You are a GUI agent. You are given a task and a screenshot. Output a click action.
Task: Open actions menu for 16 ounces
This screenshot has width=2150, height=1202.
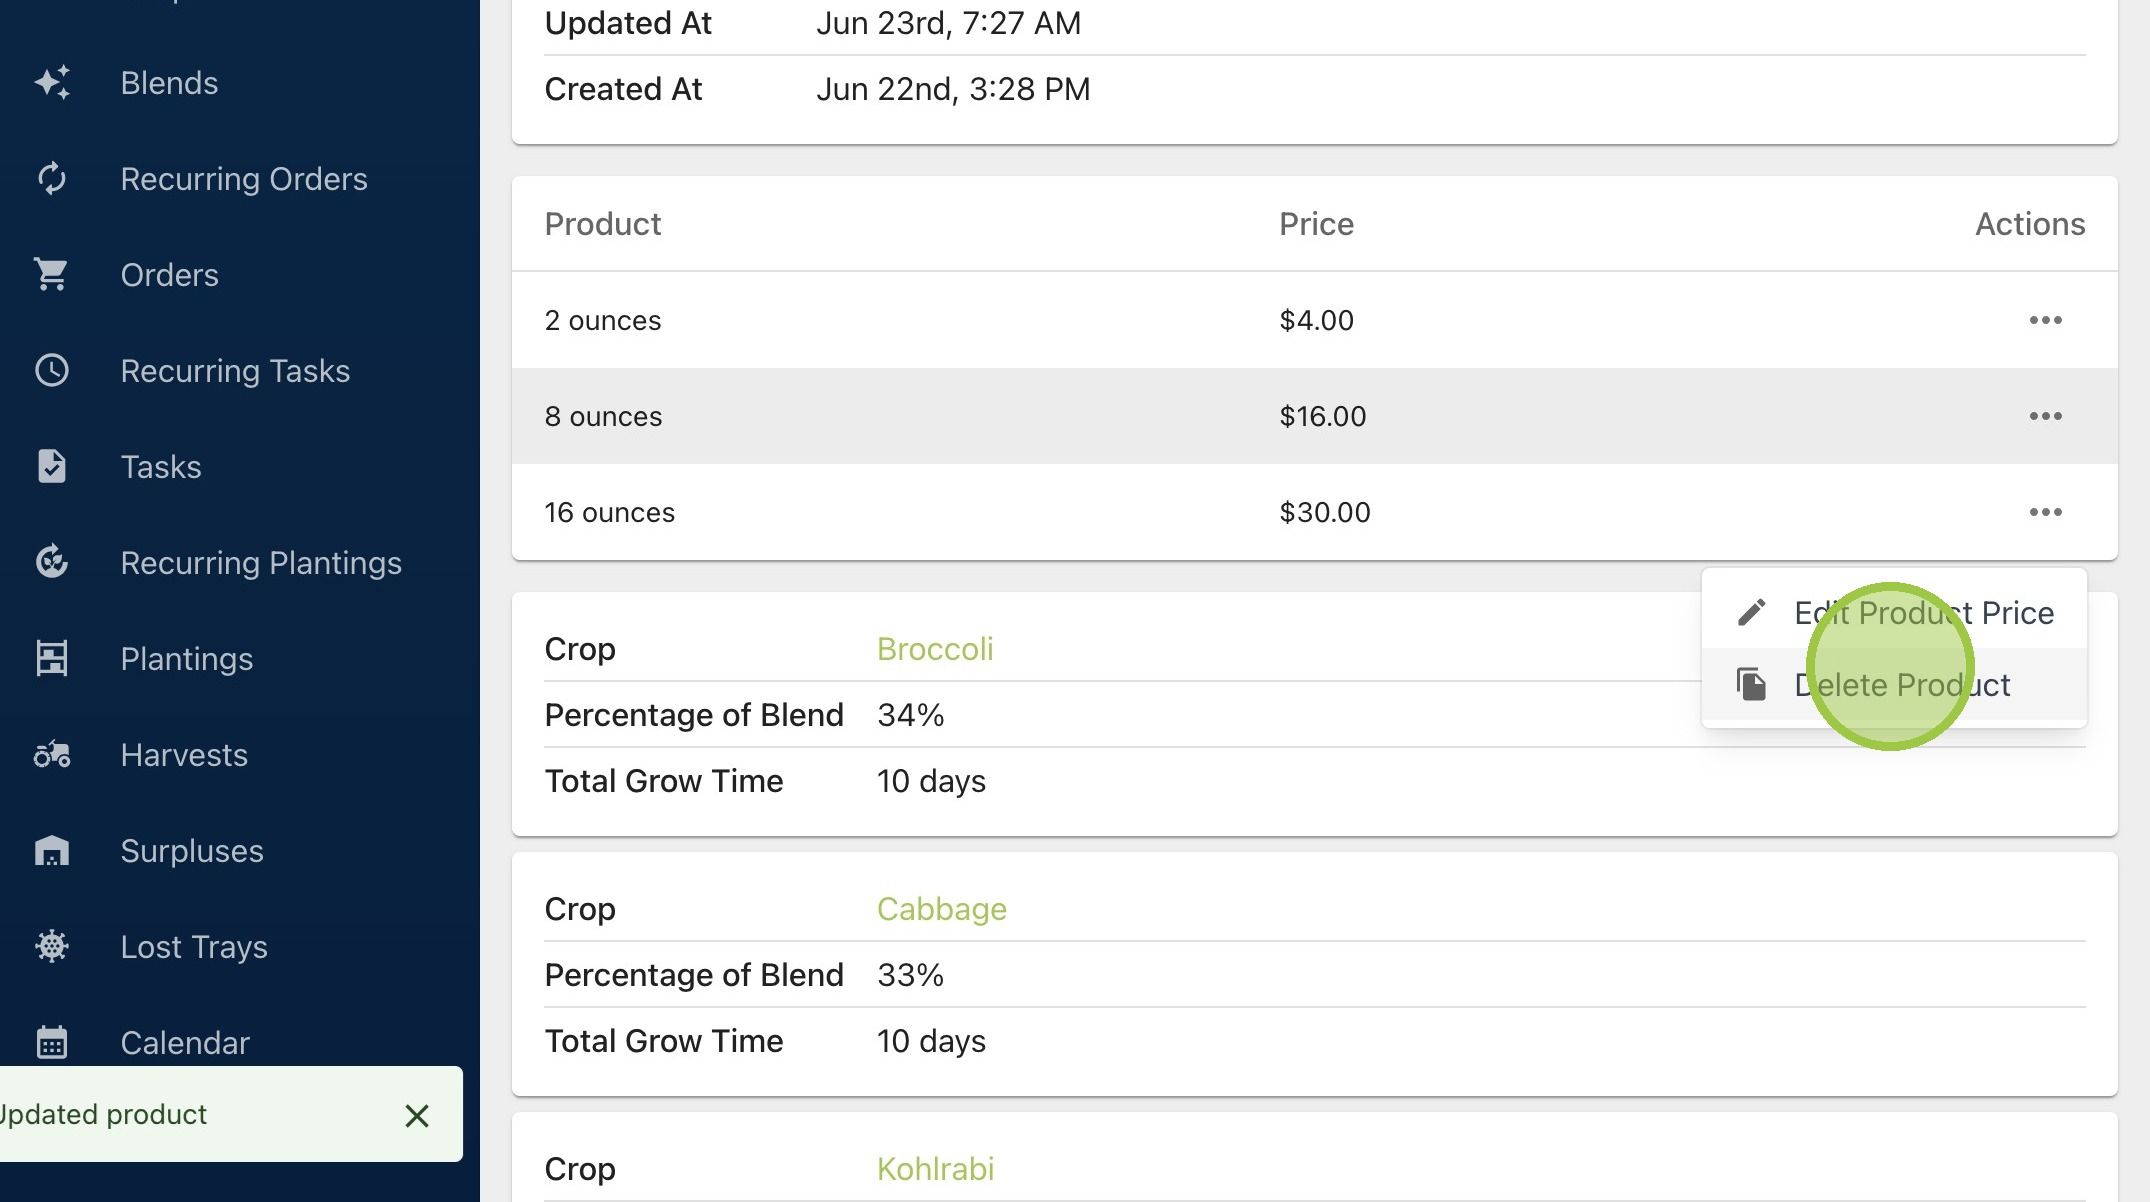[x=2045, y=512]
